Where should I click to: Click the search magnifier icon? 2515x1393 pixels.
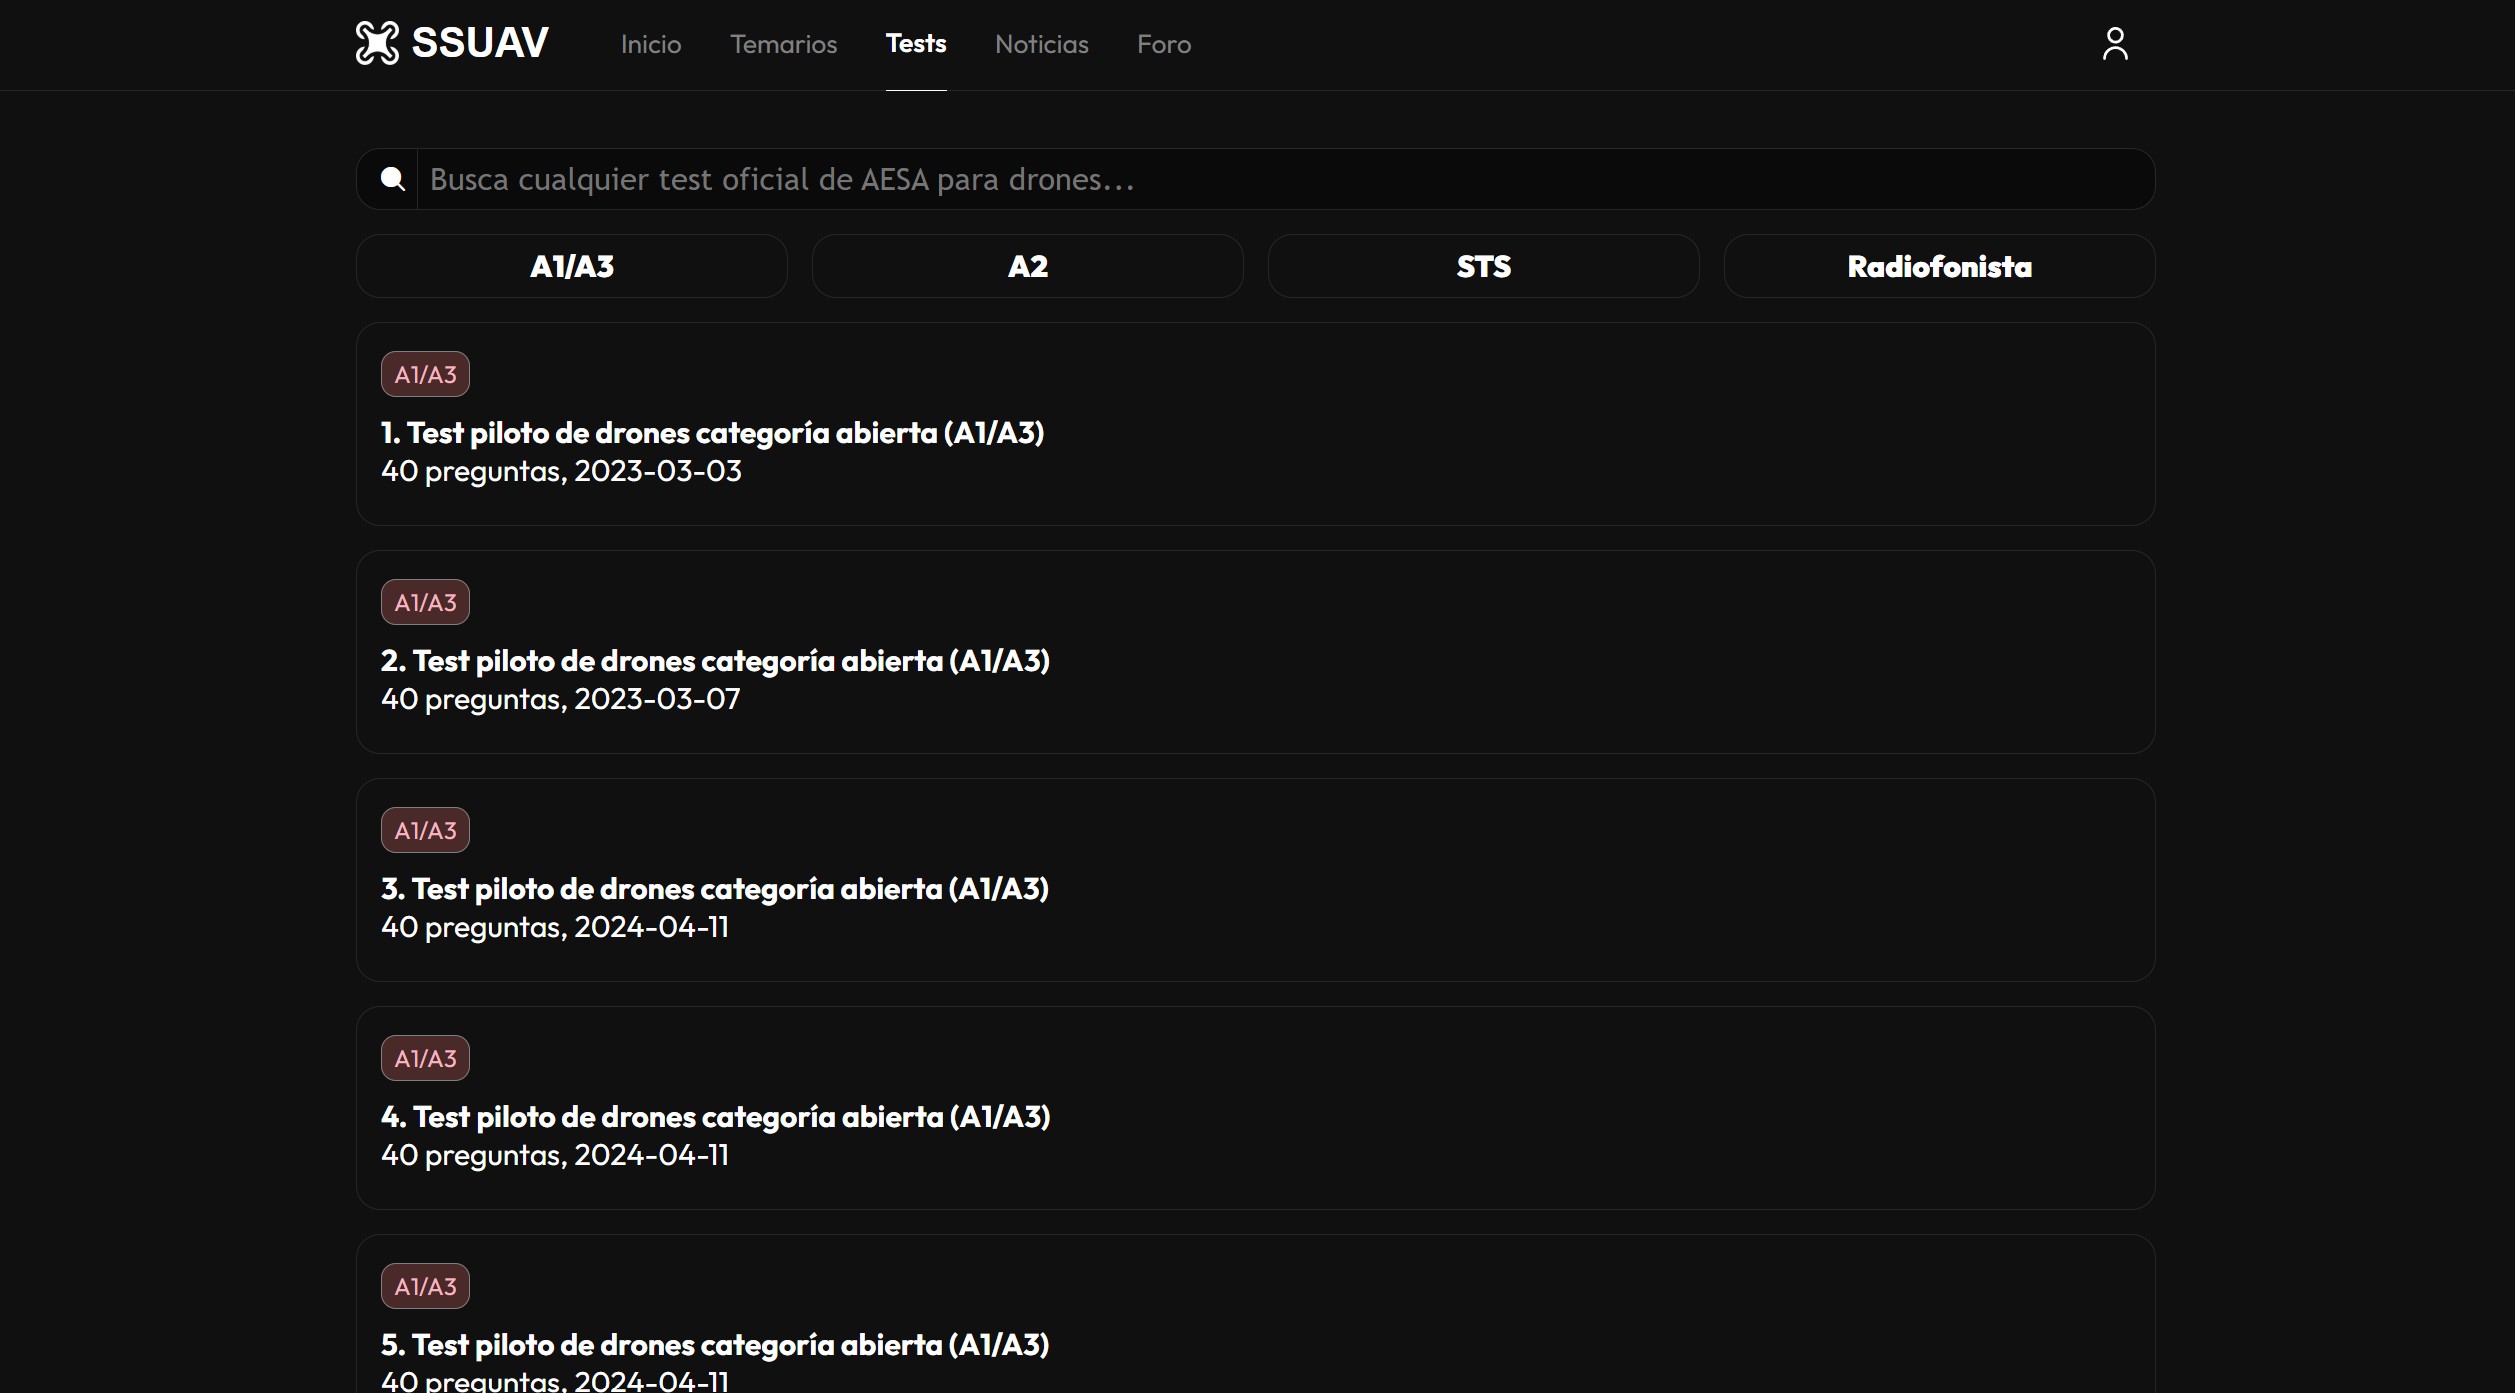(392, 179)
